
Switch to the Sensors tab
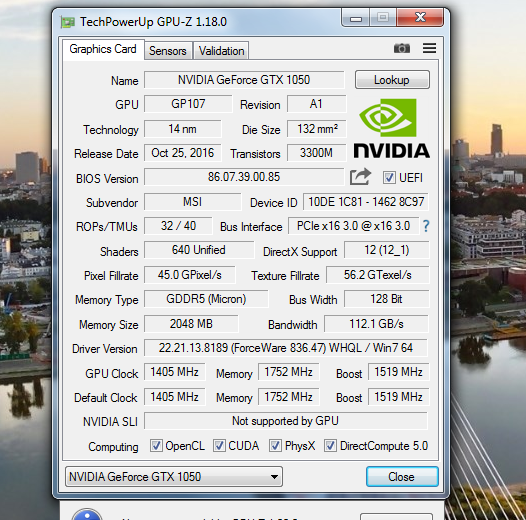point(168,51)
